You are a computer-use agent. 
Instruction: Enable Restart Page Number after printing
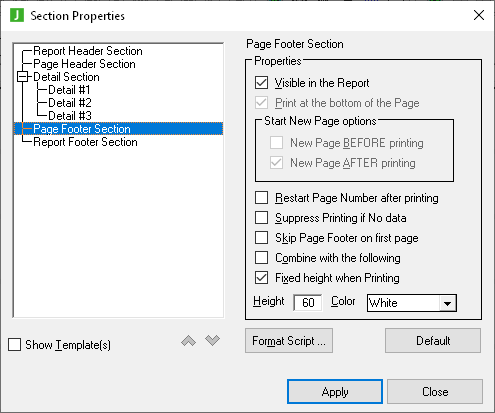pos(261,198)
